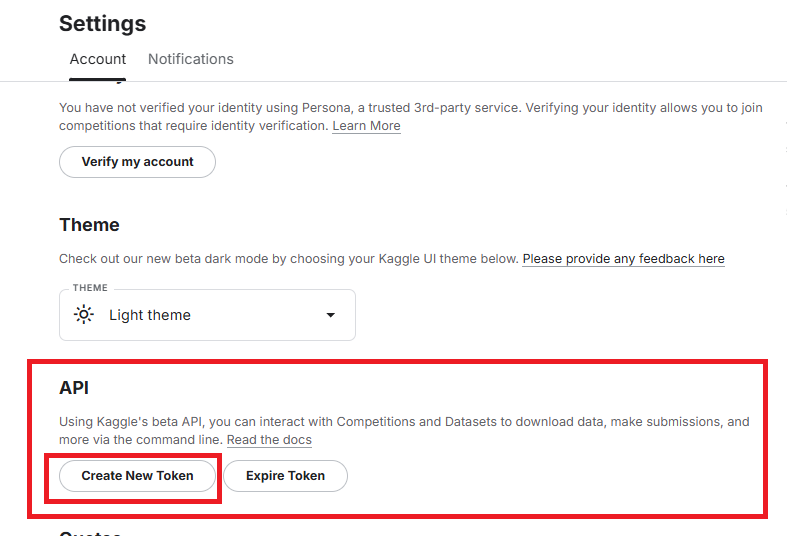The height and width of the screenshot is (536, 787).
Task: Click the API section heading
Action: pos(74,387)
